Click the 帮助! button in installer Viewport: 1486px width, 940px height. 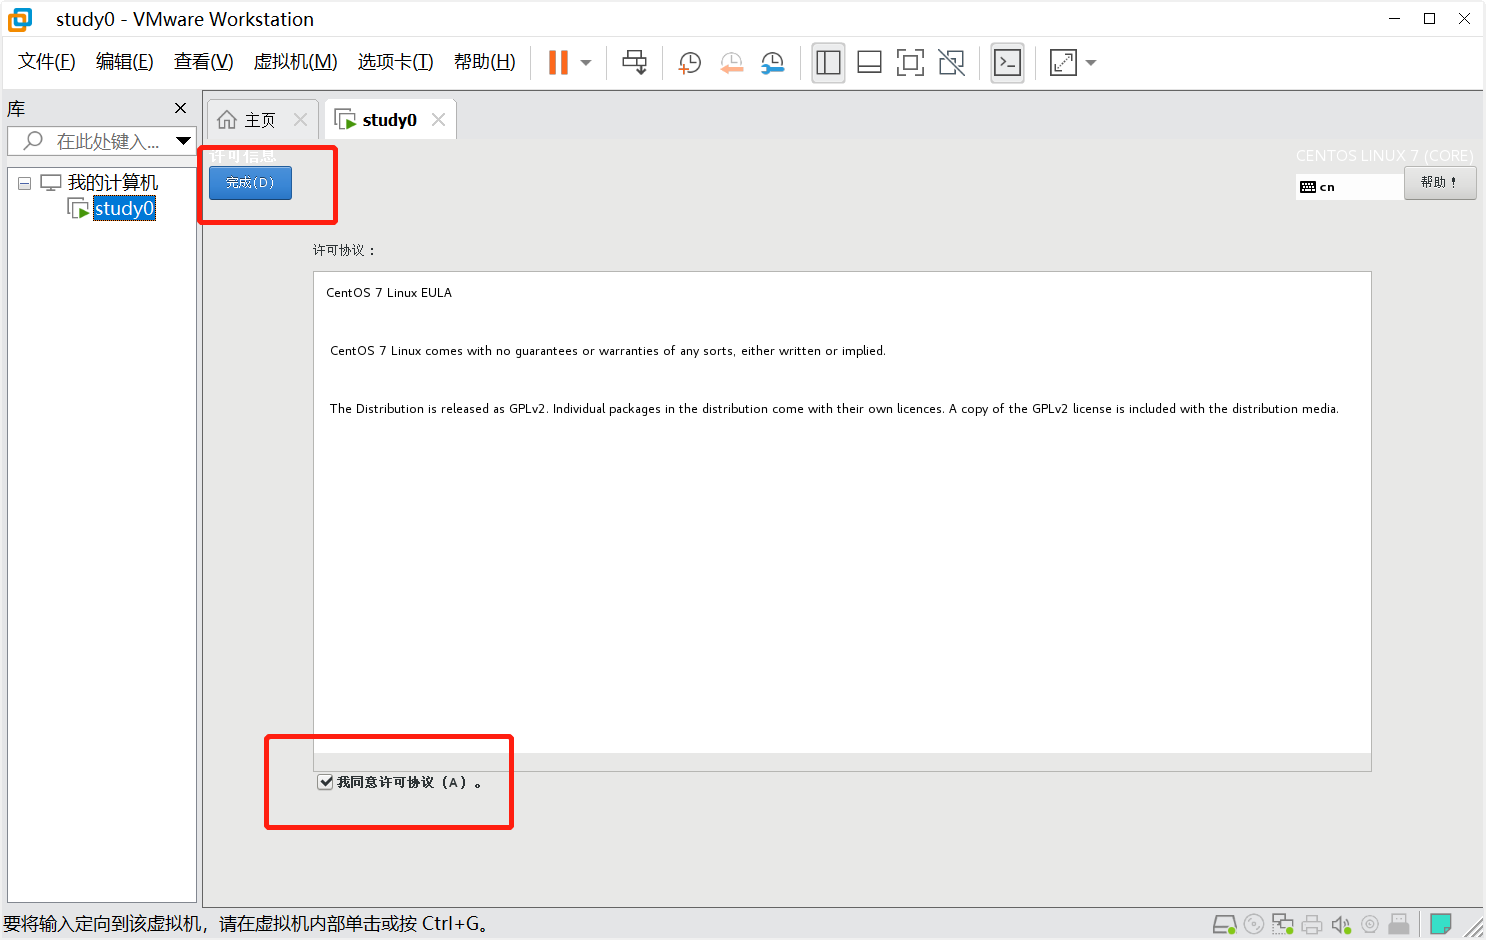coord(1440,183)
